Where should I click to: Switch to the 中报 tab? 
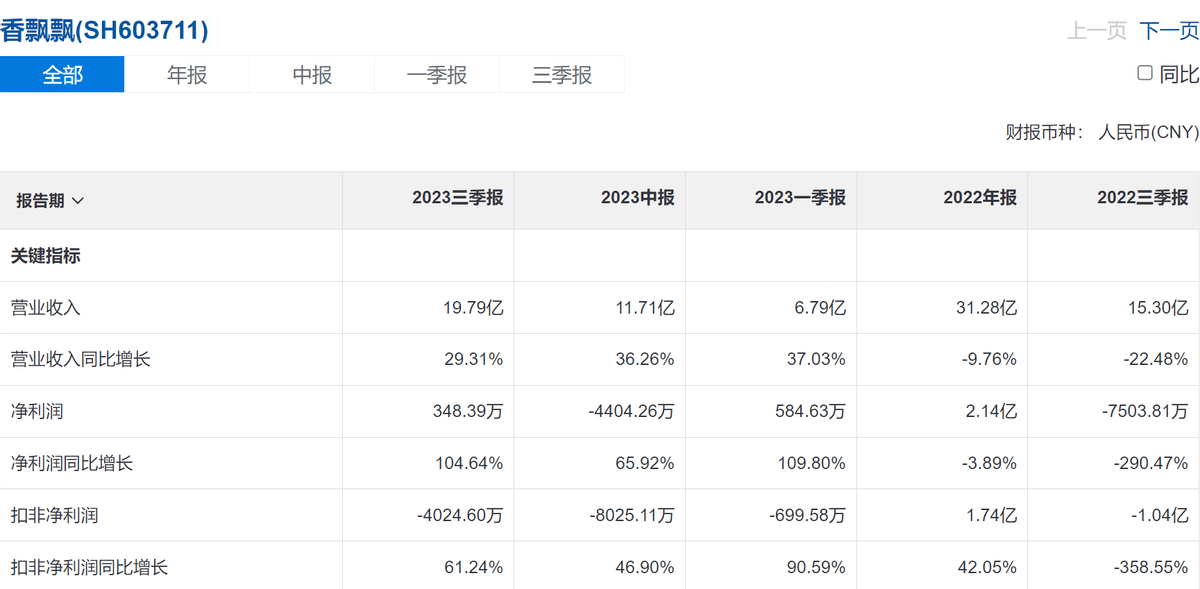(x=312, y=75)
